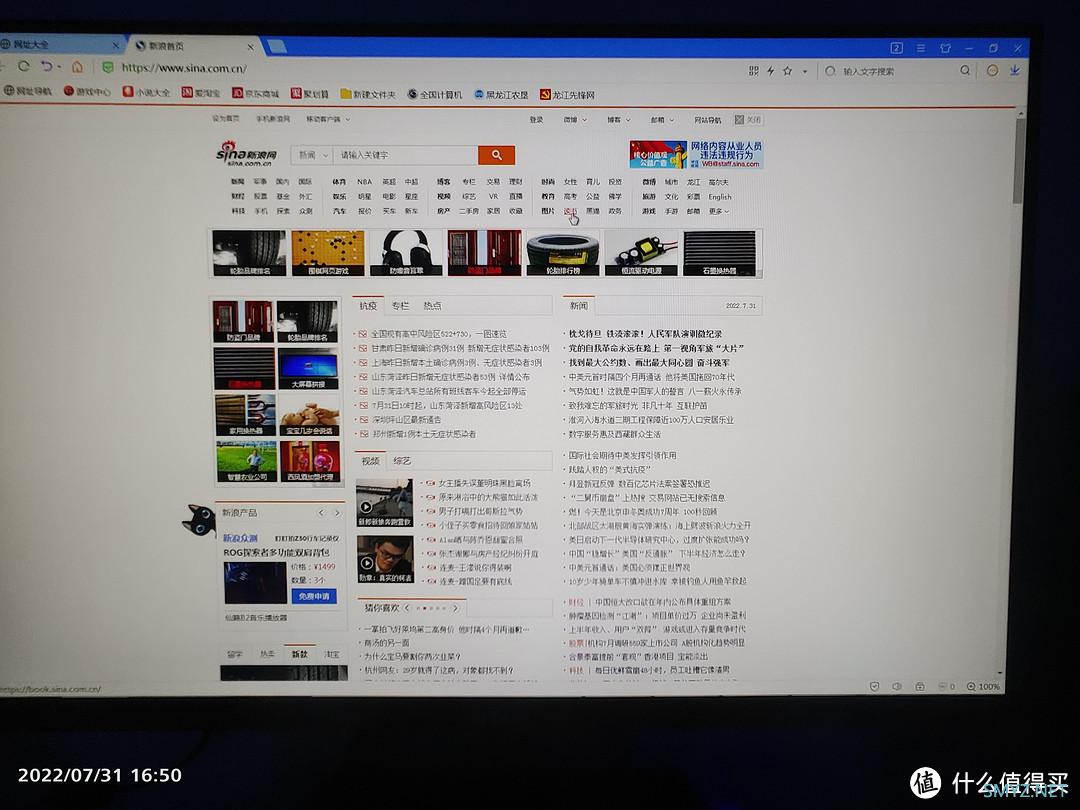Screen dimensions: 1080x810
Task: Open the 京东商城 bookmark
Action: tap(256, 93)
